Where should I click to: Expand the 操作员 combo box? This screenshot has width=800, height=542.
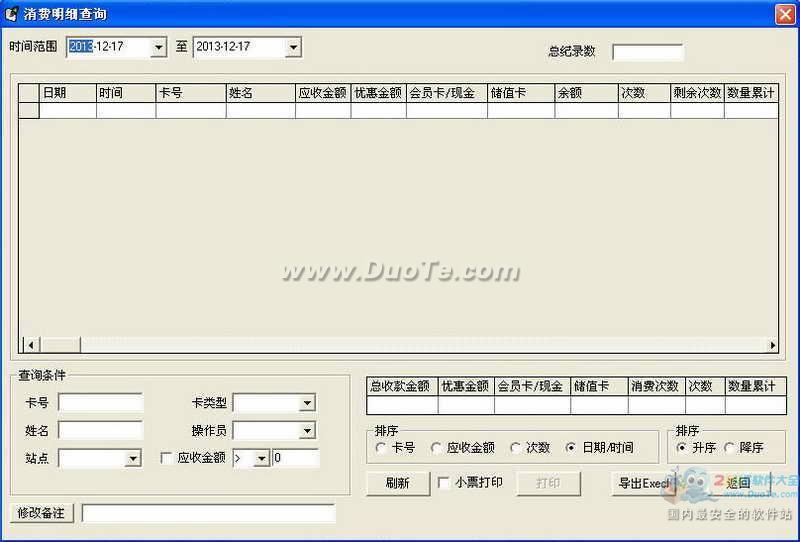pos(307,431)
